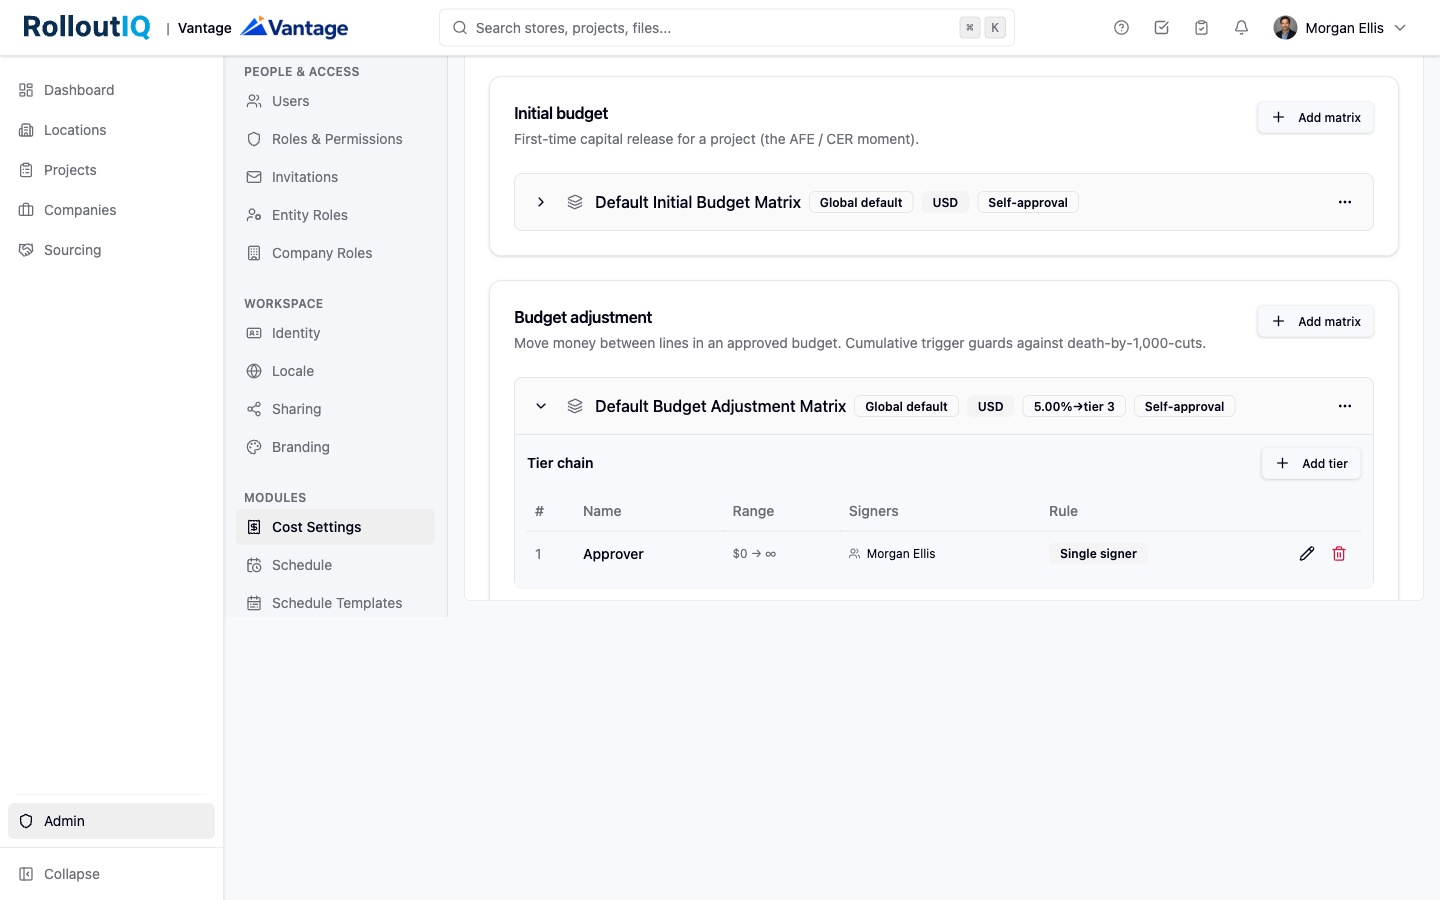The height and width of the screenshot is (900, 1440).
Task: Open Identity workspace settings
Action: (335, 333)
